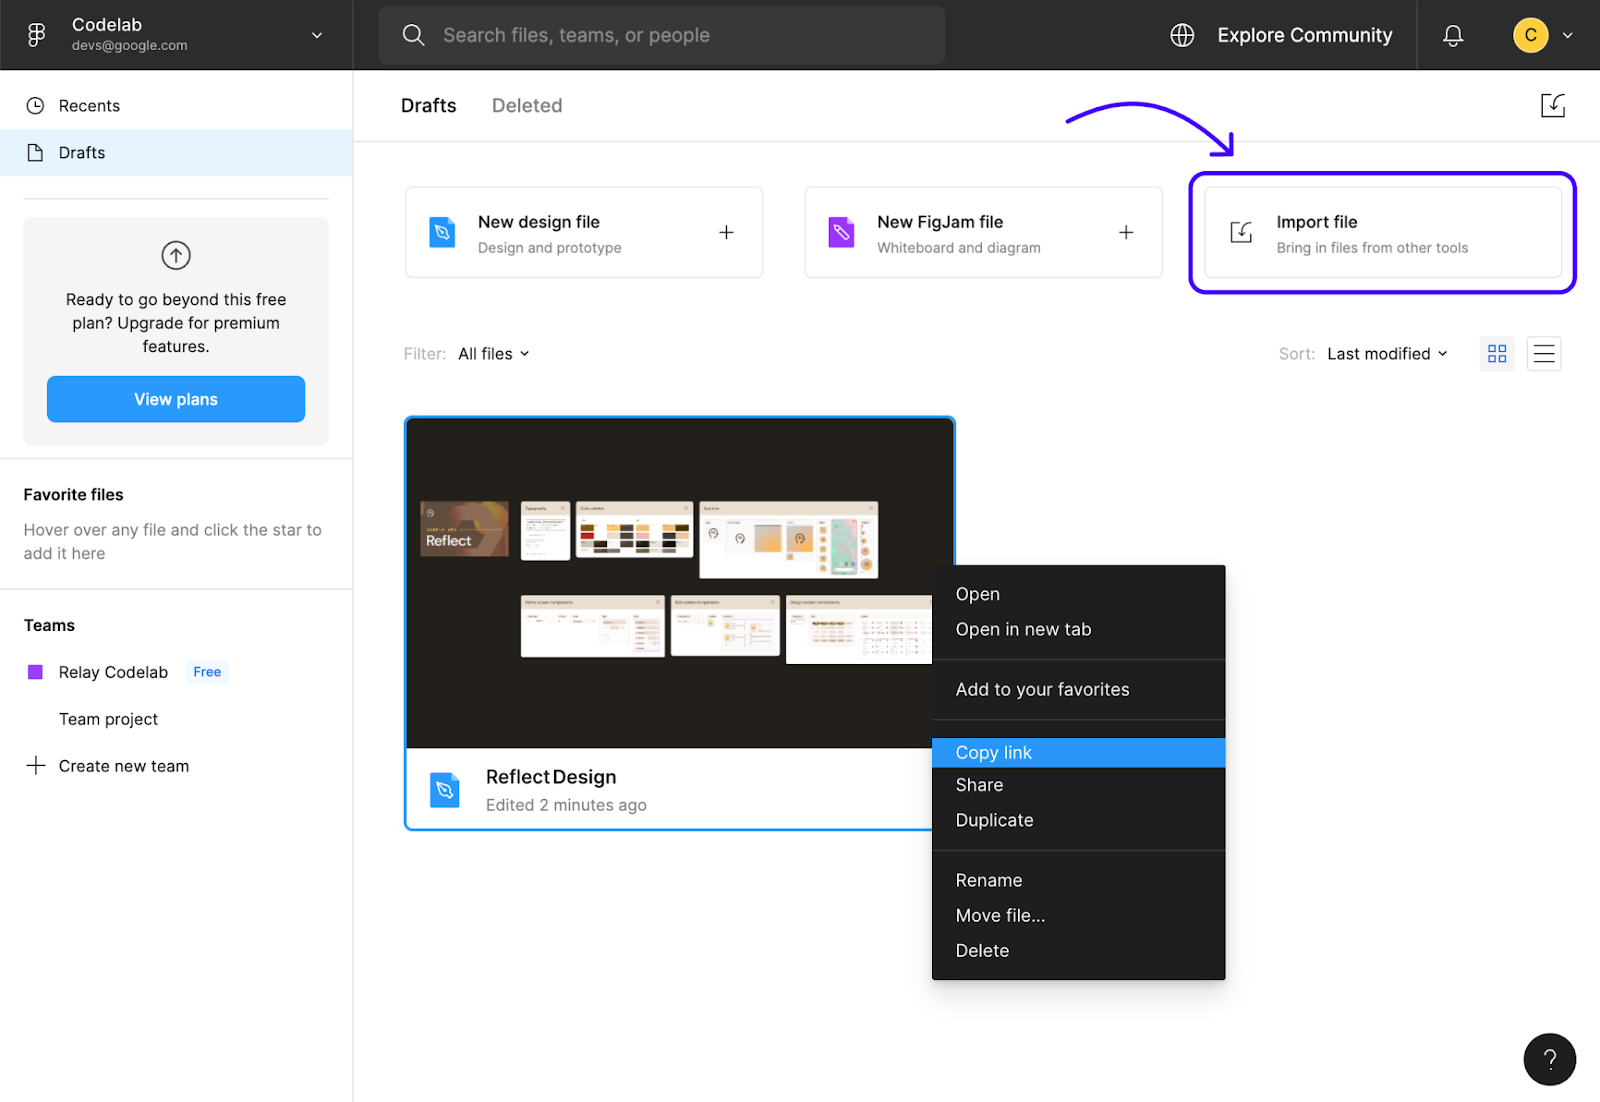The width and height of the screenshot is (1600, 1102).
Task: Create a New design file
Action: (x=584, y=232)
